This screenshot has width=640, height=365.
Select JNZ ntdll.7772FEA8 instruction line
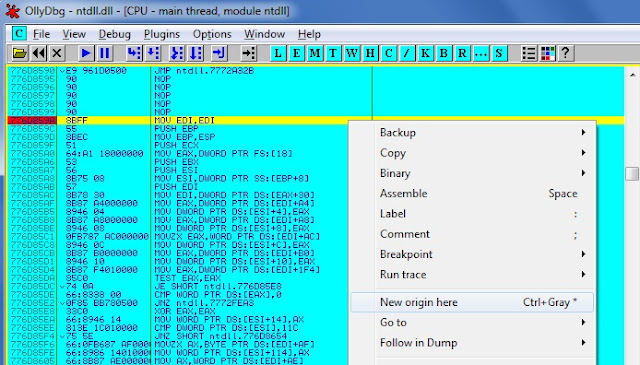(204, 303)
